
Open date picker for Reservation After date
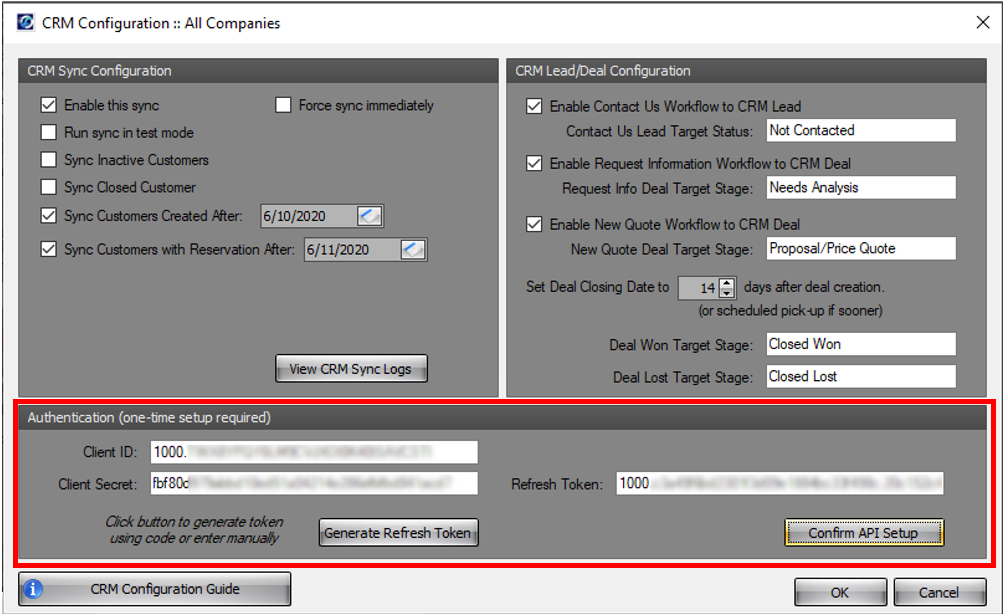[x=413, y=249]
